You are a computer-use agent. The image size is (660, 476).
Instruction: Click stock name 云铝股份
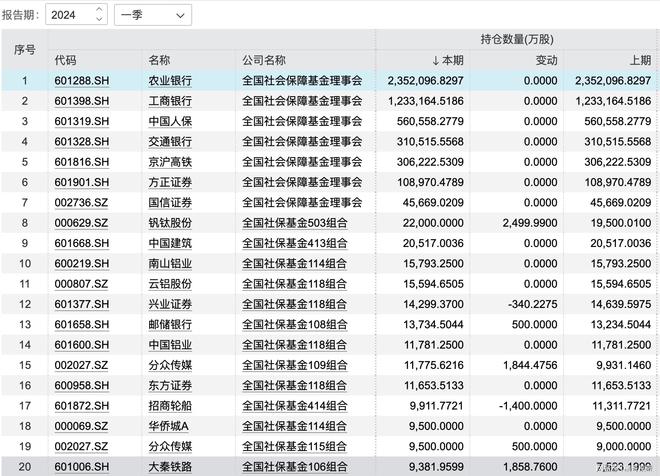point(170,284)
